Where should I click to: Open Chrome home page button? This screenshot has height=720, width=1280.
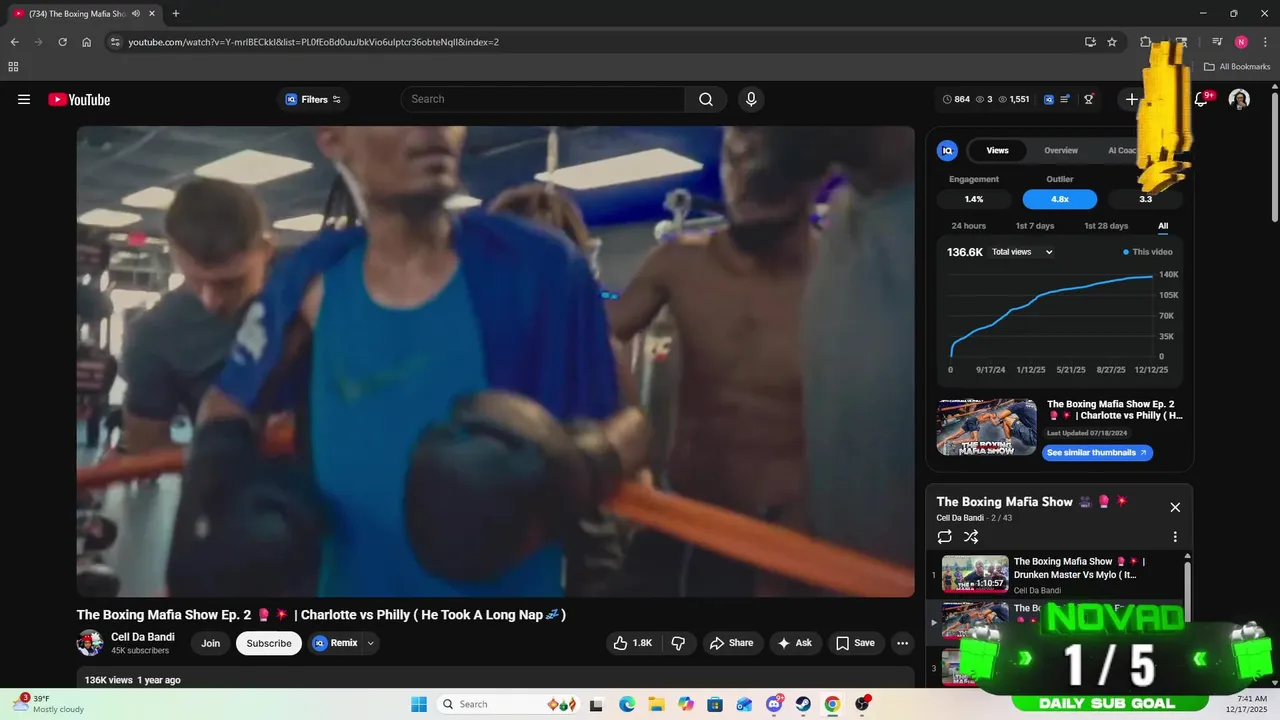coord(87,42)
